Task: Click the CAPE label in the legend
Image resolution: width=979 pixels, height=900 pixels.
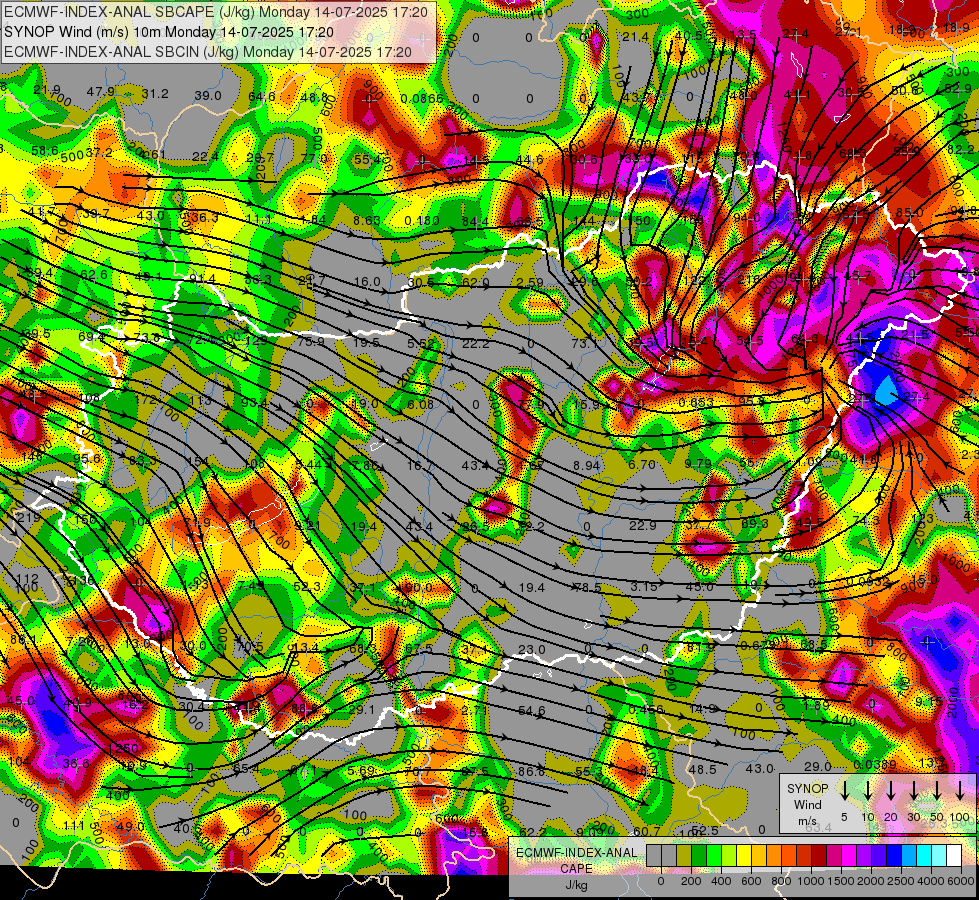Action: click(577, 869)
